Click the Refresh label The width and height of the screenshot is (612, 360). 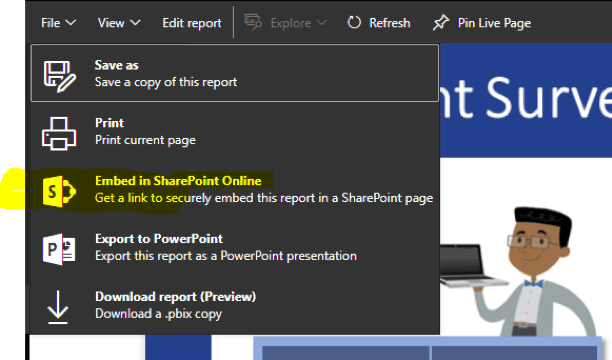coord(390,23)
